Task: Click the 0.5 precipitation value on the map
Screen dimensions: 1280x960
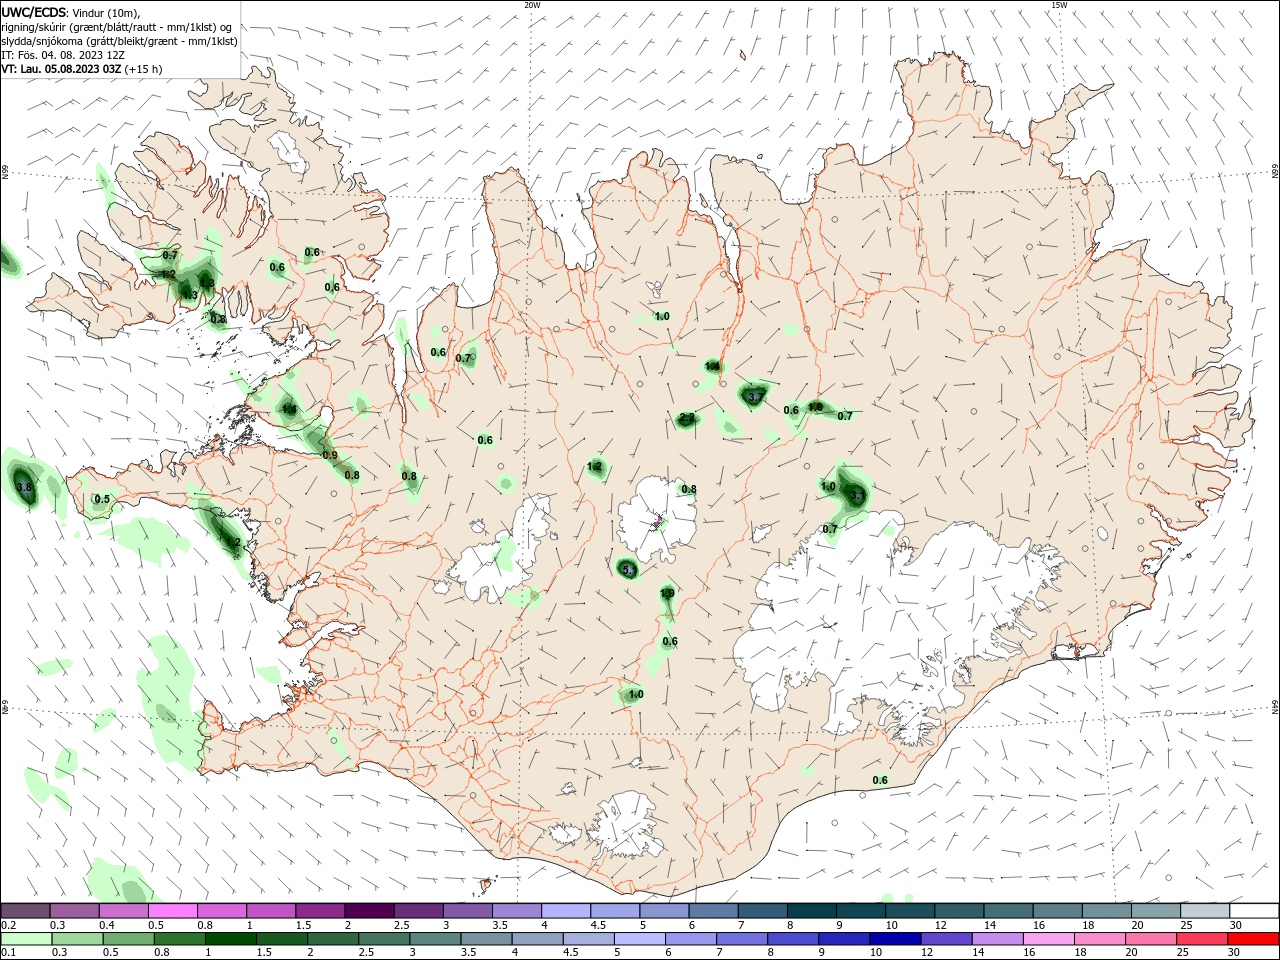Action: click(102, 499)
